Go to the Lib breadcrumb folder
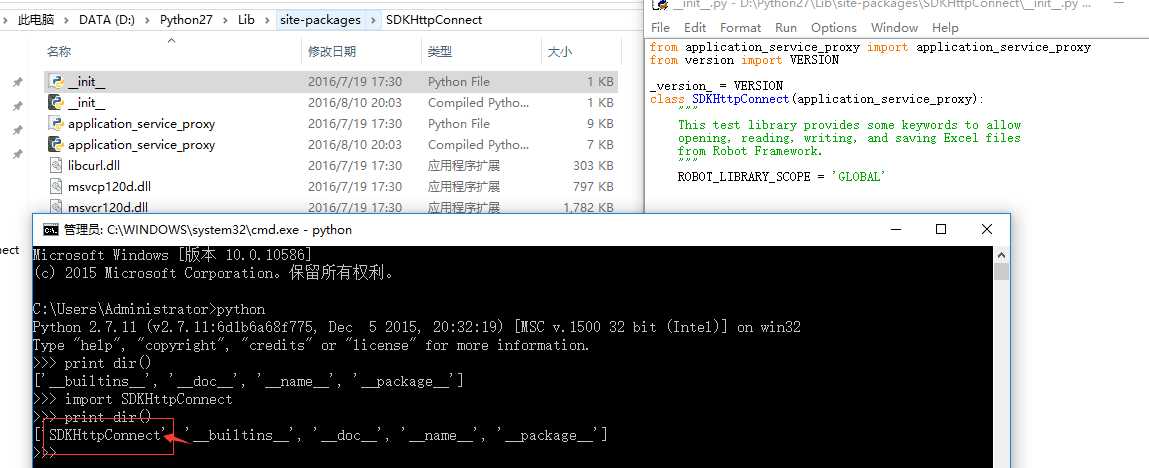This screenshot has width=1149, height=468. point(246,20)
